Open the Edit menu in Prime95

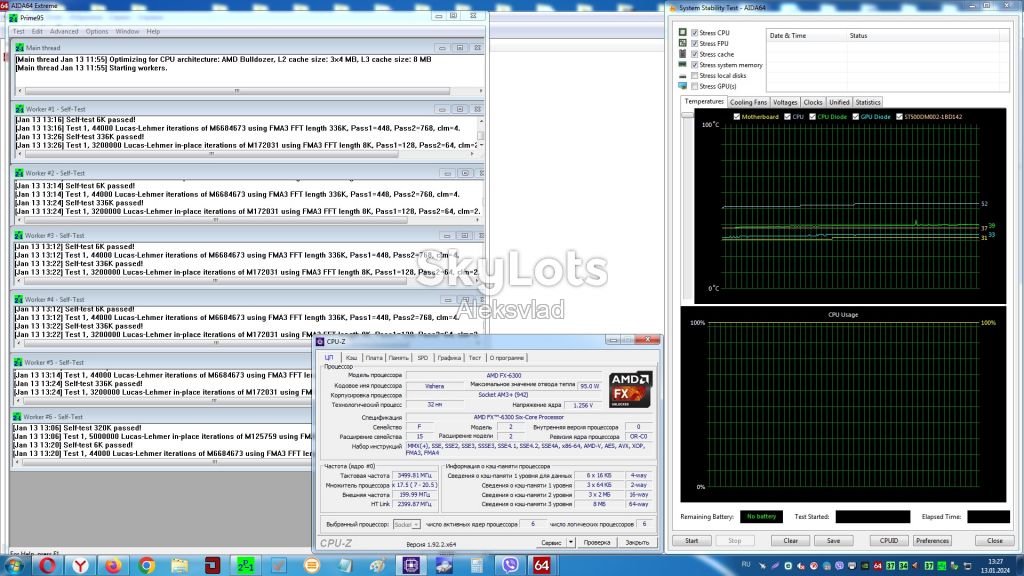point(37,31)
